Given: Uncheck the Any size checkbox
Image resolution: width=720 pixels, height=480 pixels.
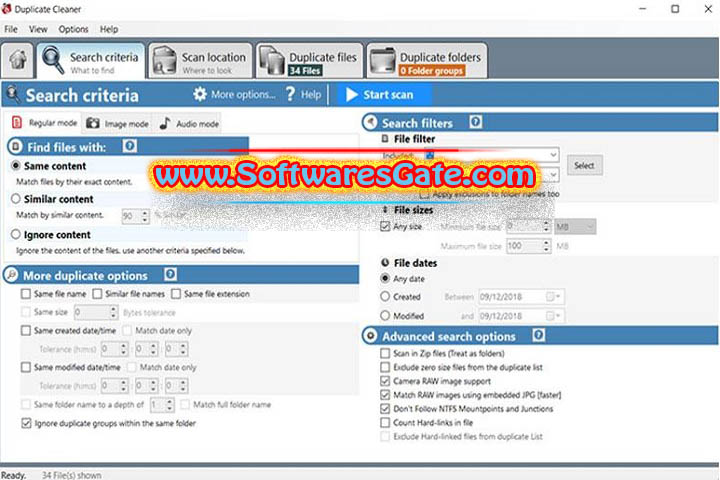Looking at the screenshot, I should pyautogui.click(x=385, y=226).
